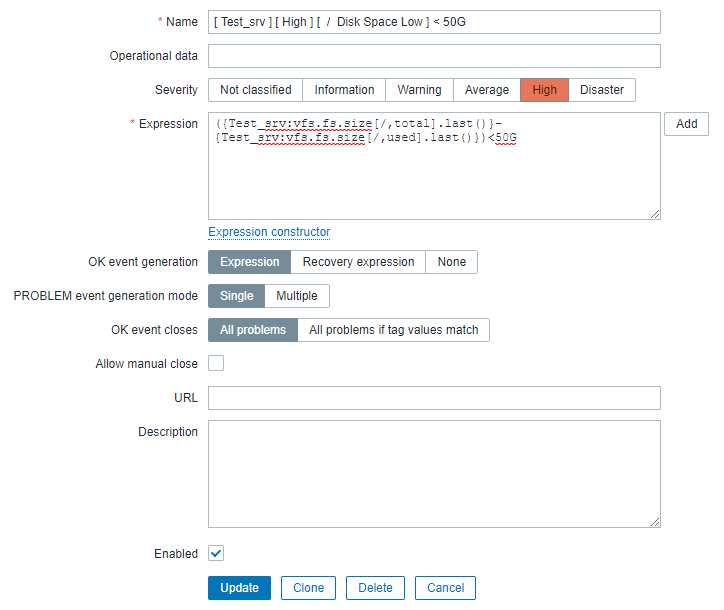Click the Expression textarea resize handle

[655, 214]
